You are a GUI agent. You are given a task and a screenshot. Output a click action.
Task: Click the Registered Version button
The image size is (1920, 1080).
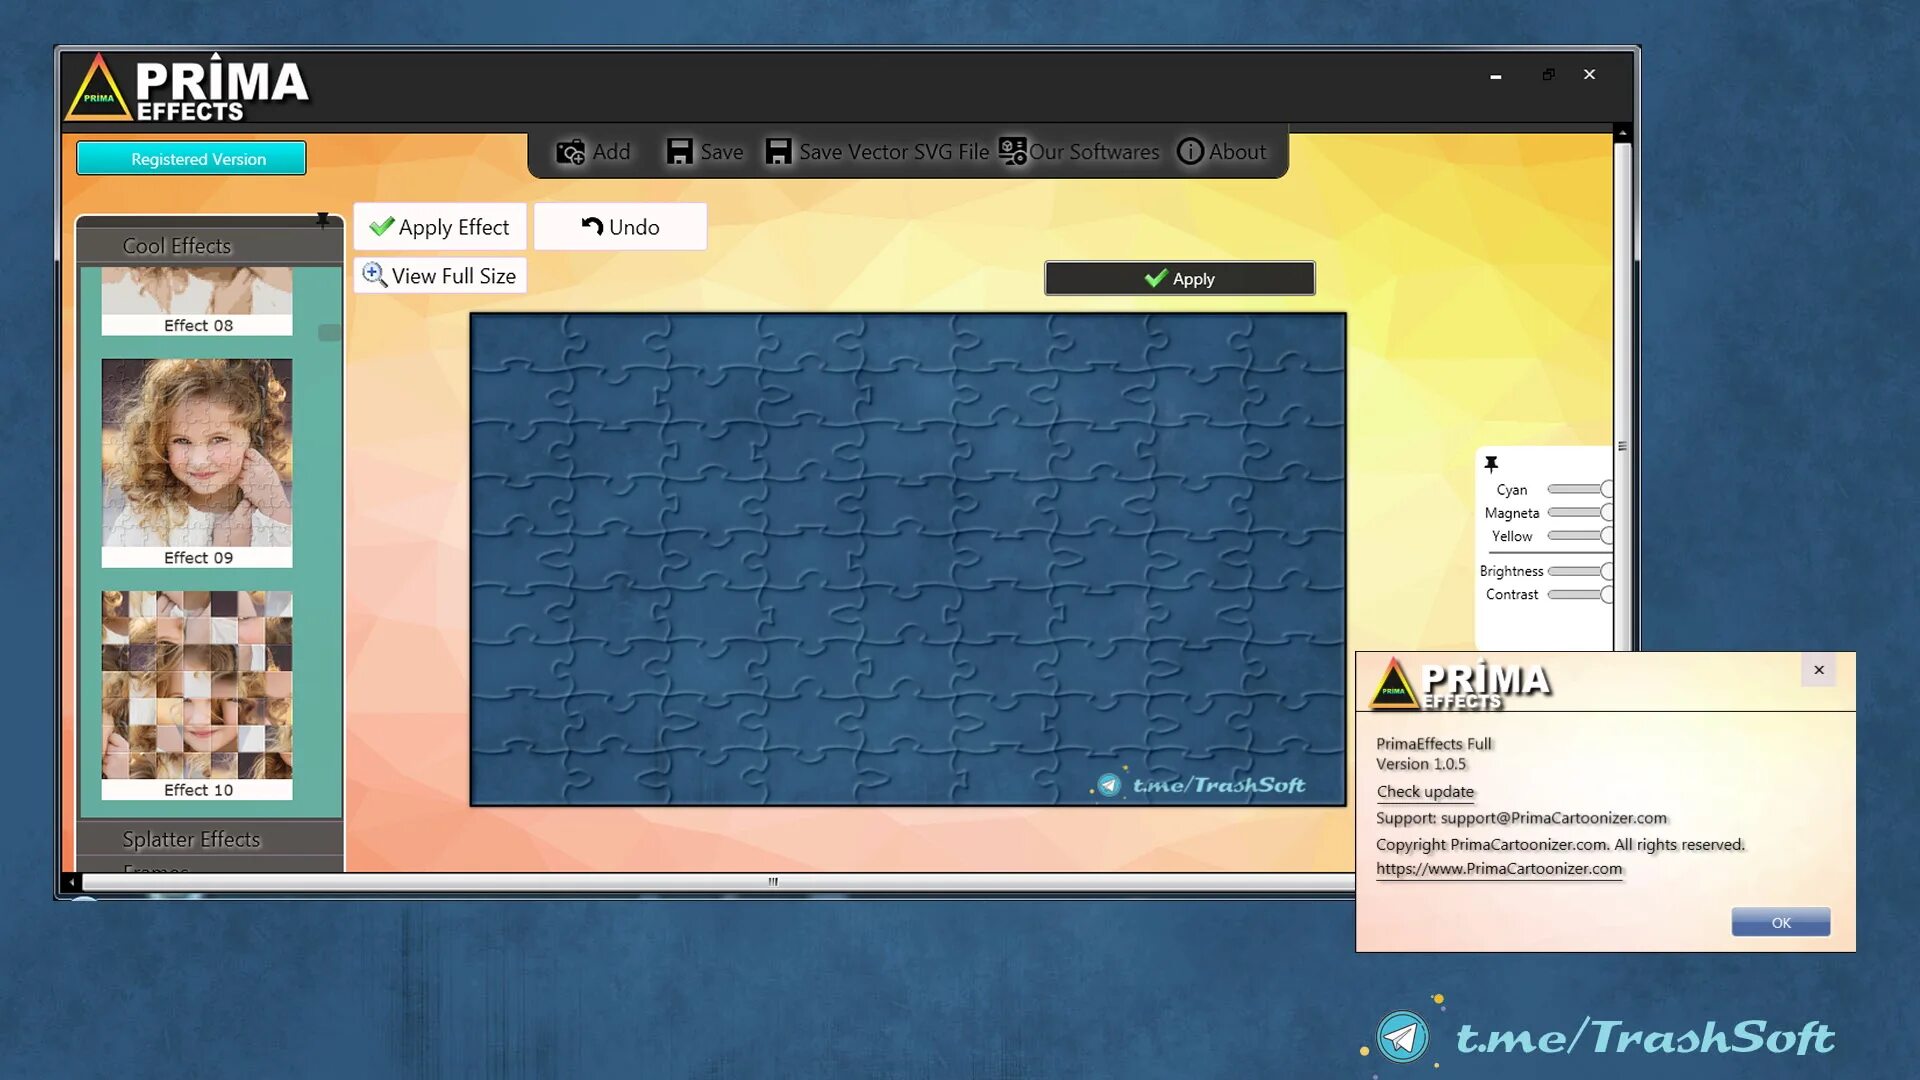click(x=191, y=158)
